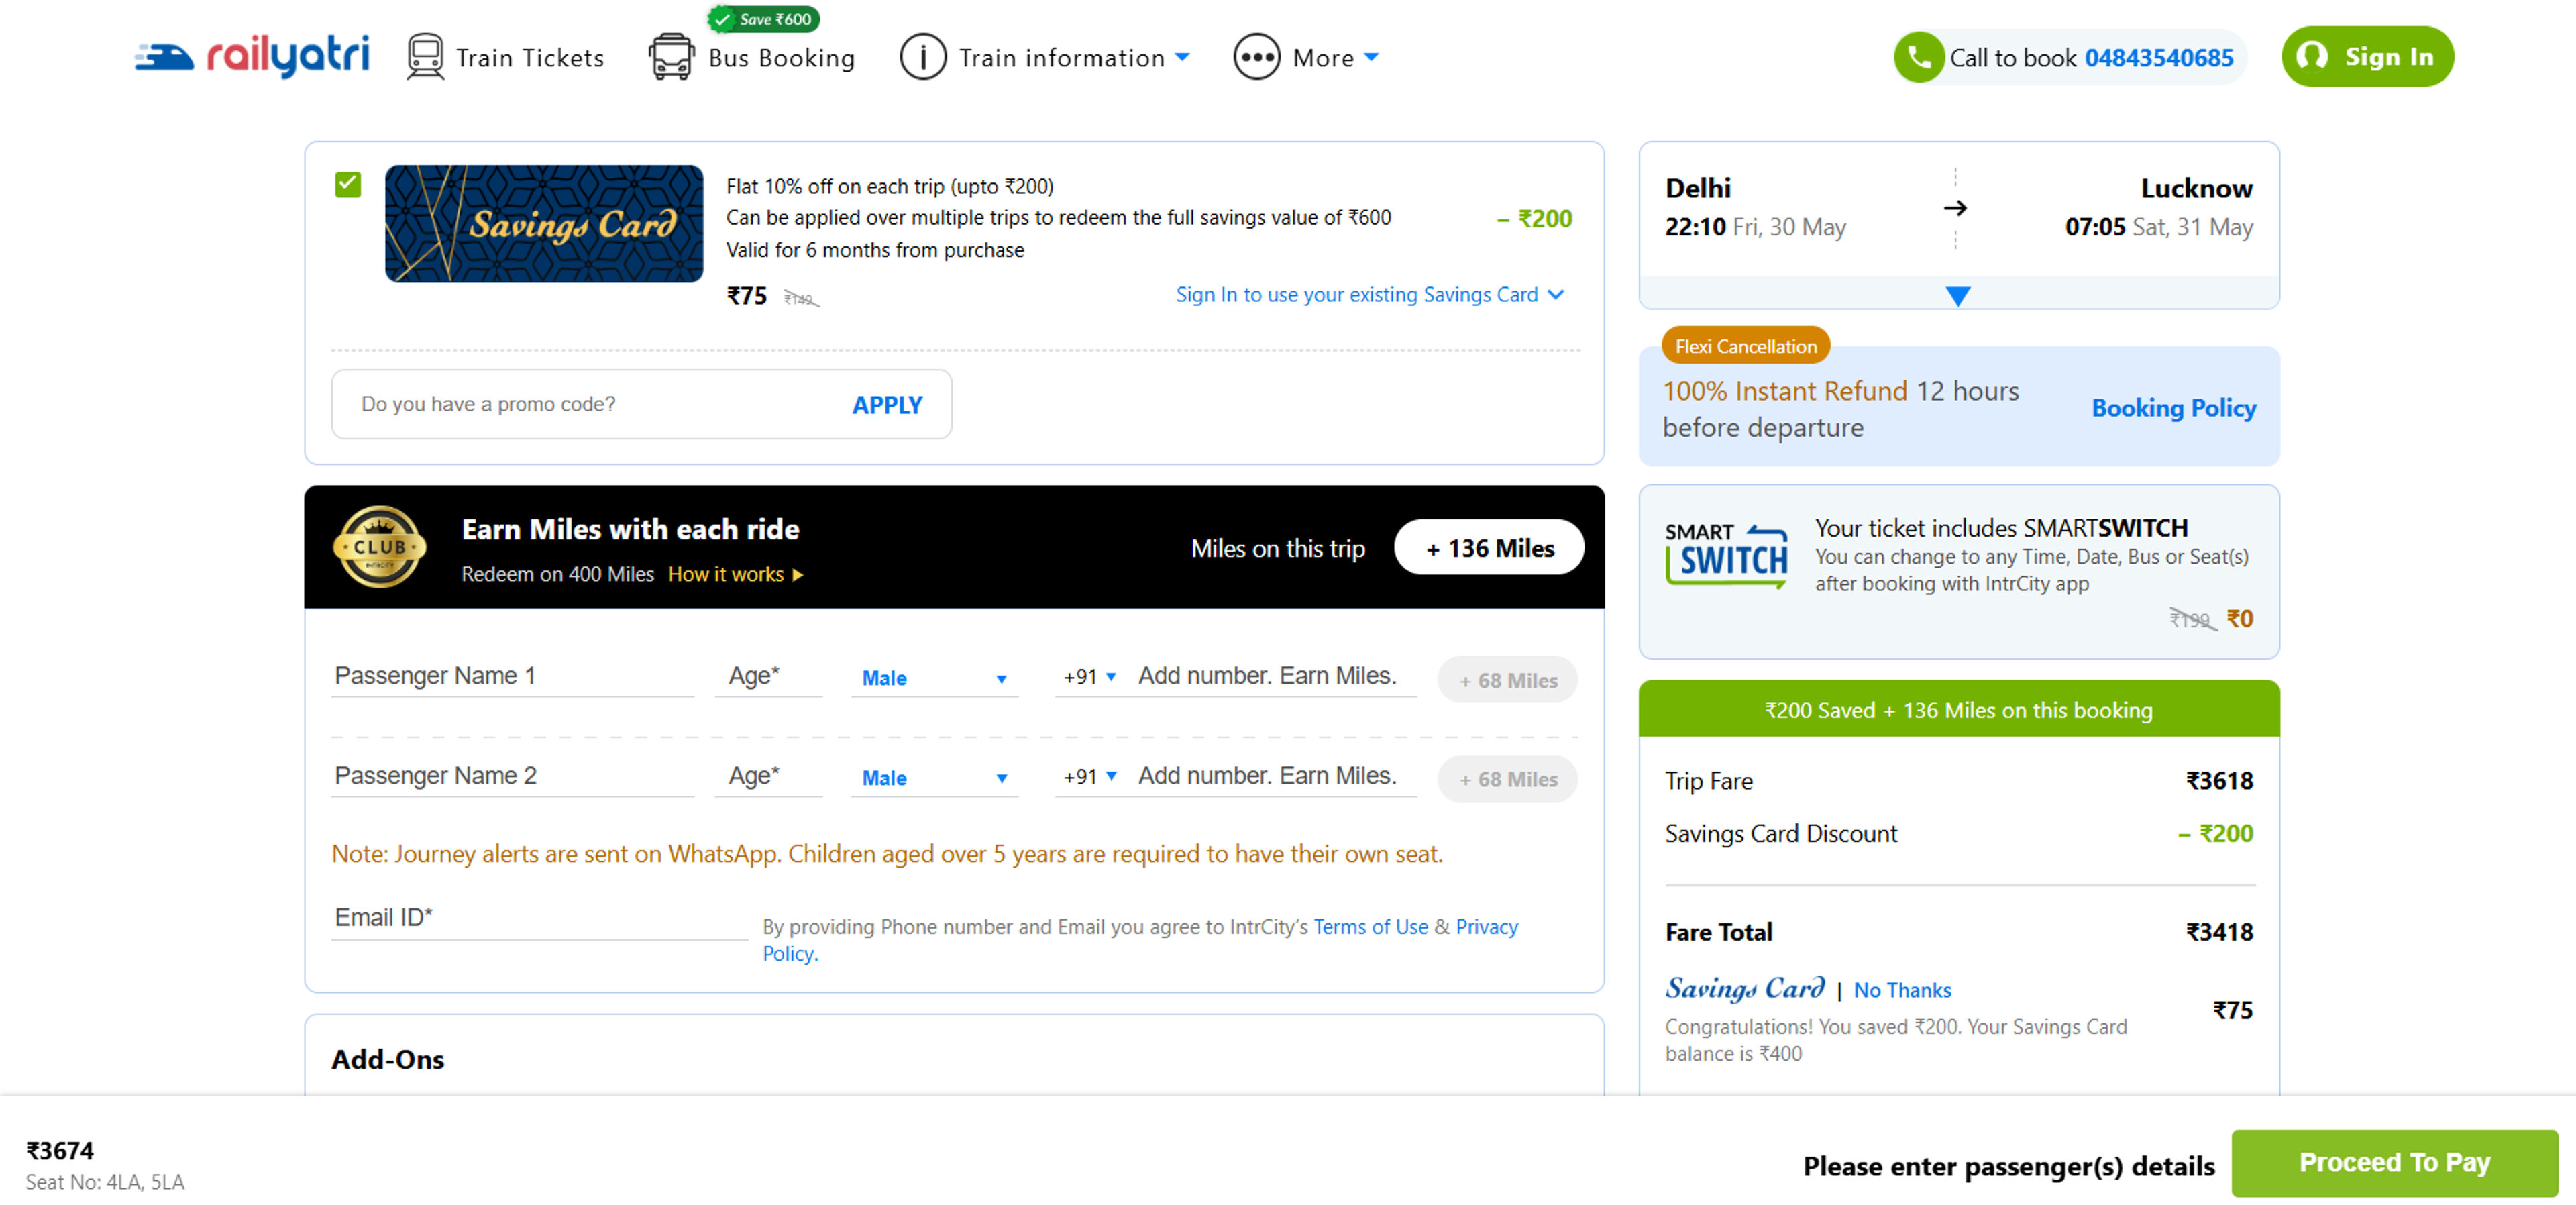Uncheck the Savings Card checkbox
Screen dimensions: 2576x1205
(347, 184)
